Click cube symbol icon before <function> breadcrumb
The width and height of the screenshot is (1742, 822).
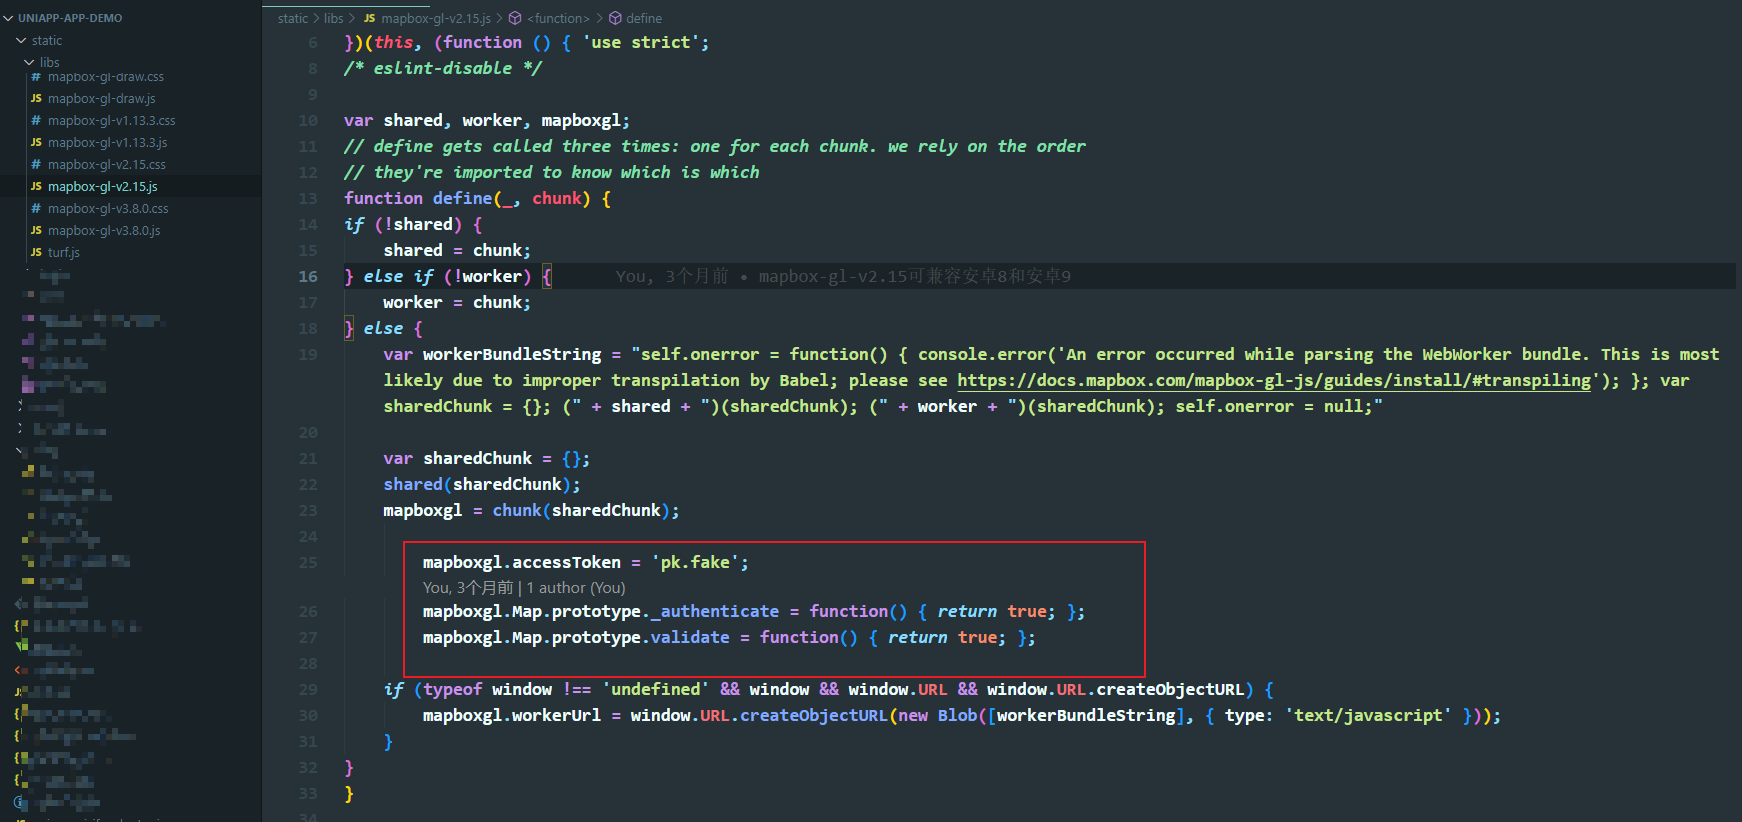(x=515, y=18)
